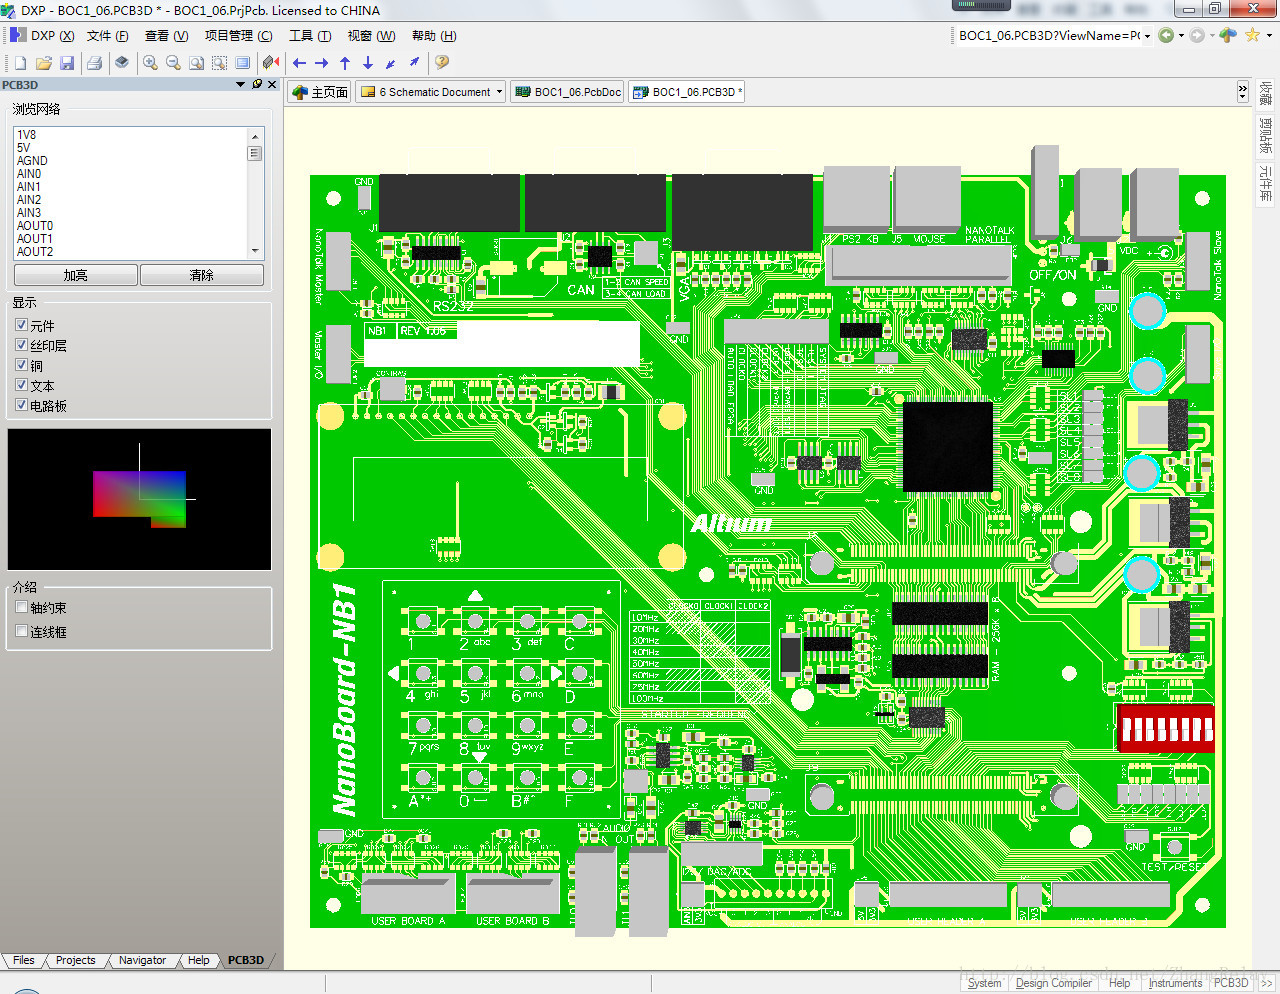Pin the PCB3D panel

[257, 85]
